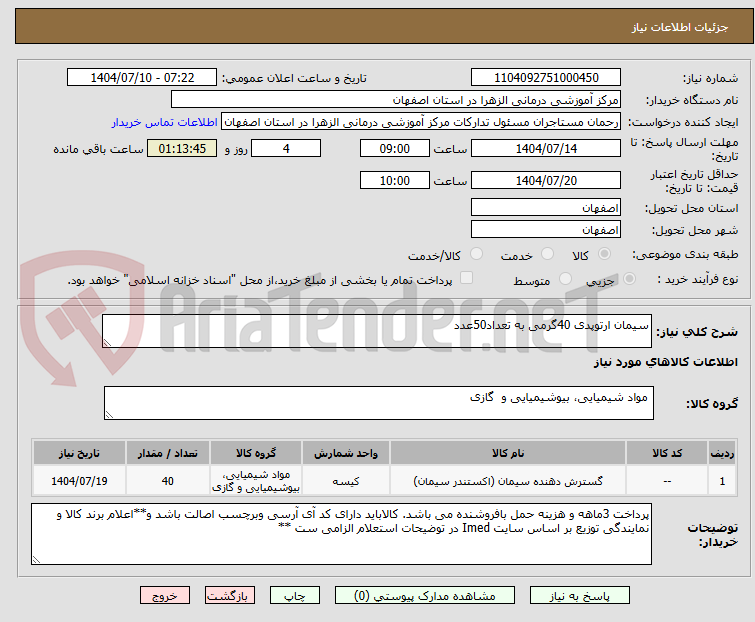Click the 'اطلاعات کالاهای مورد نیاز' section heading

pyautogui.click(x=665, y=362)
